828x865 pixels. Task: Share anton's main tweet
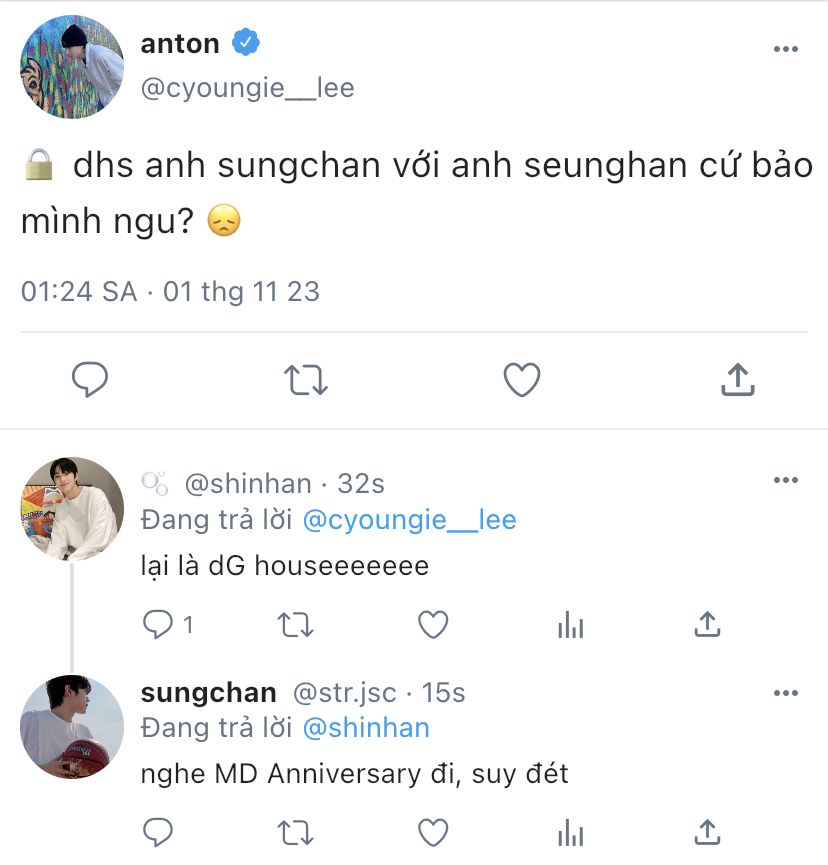pyautogui.click(x=738, y=379)
